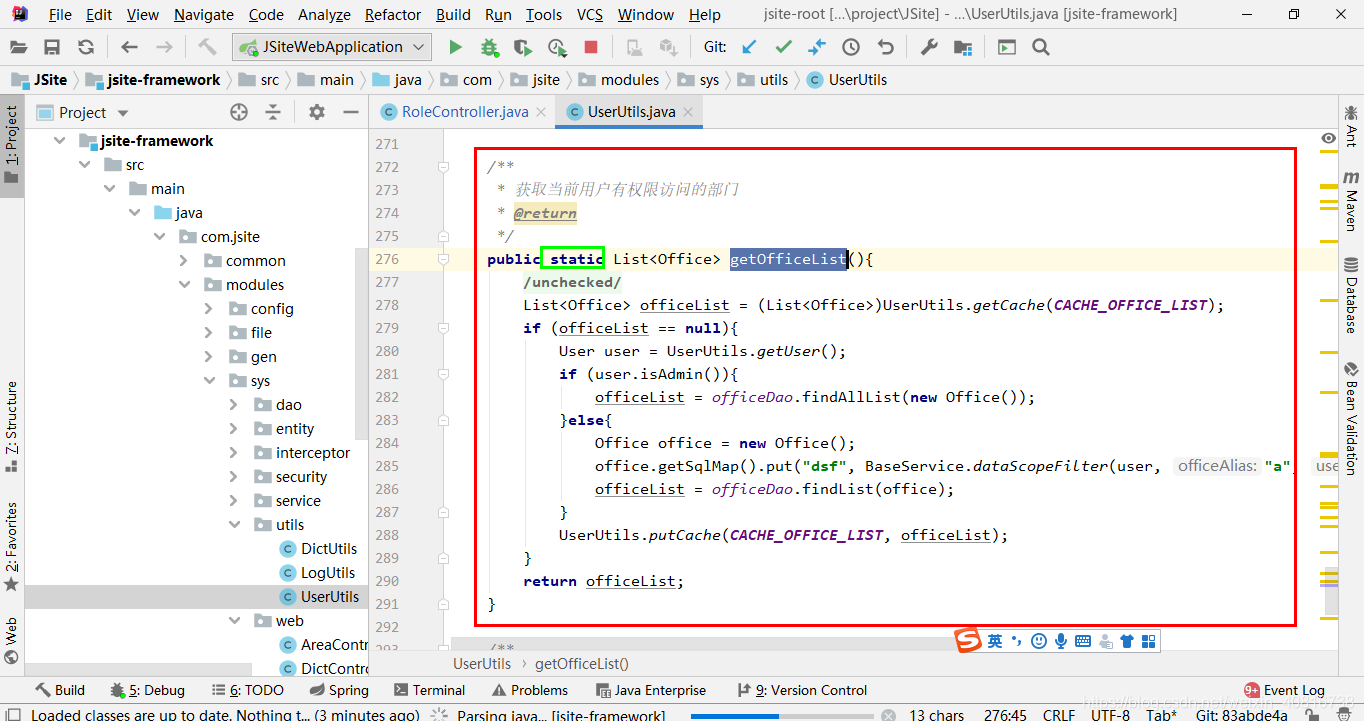Toggle the 2: Favorites tool window strip
The width and height of the screenshot is (1364, 721).
[11, 547]
